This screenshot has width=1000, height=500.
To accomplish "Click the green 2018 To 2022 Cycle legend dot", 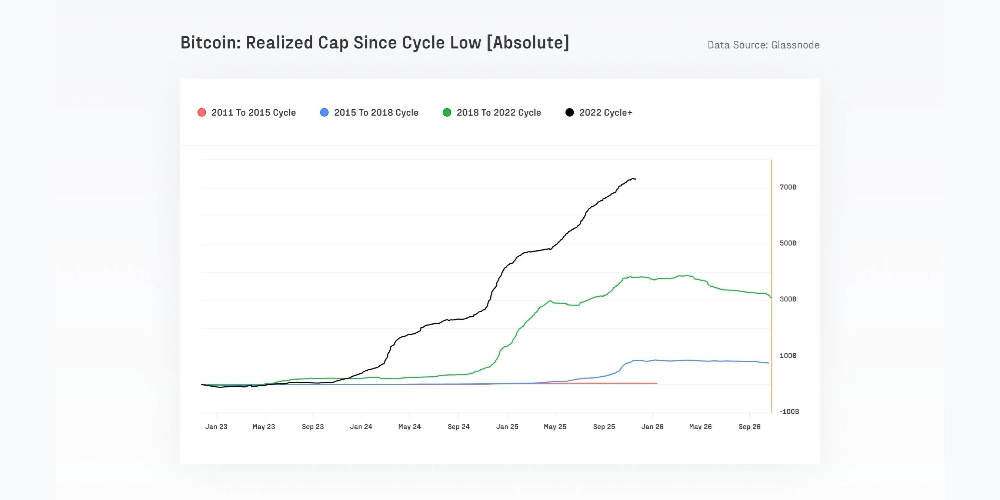I will coord(447,113).
